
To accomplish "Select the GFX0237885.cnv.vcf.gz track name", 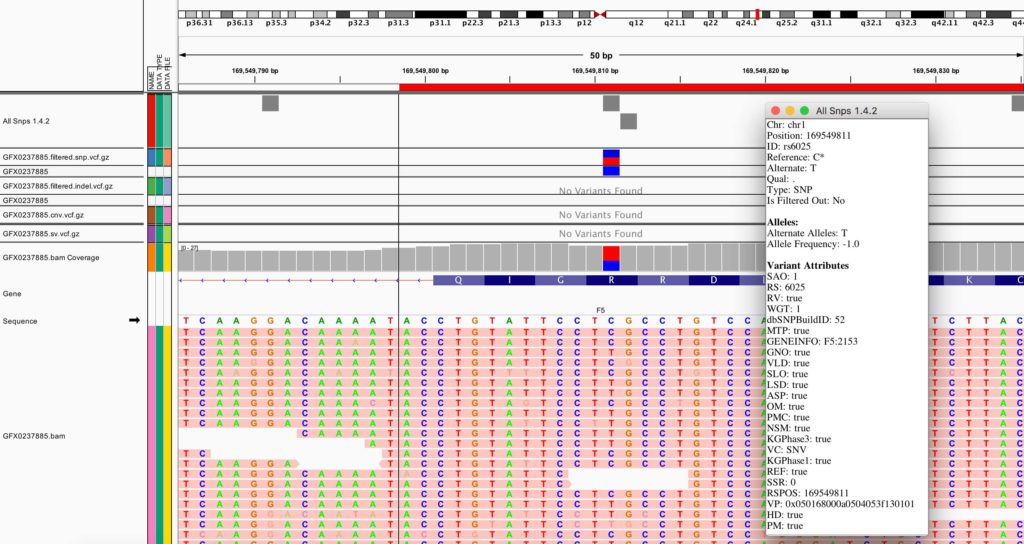I will pyautogui.click(x=43, y=215).
